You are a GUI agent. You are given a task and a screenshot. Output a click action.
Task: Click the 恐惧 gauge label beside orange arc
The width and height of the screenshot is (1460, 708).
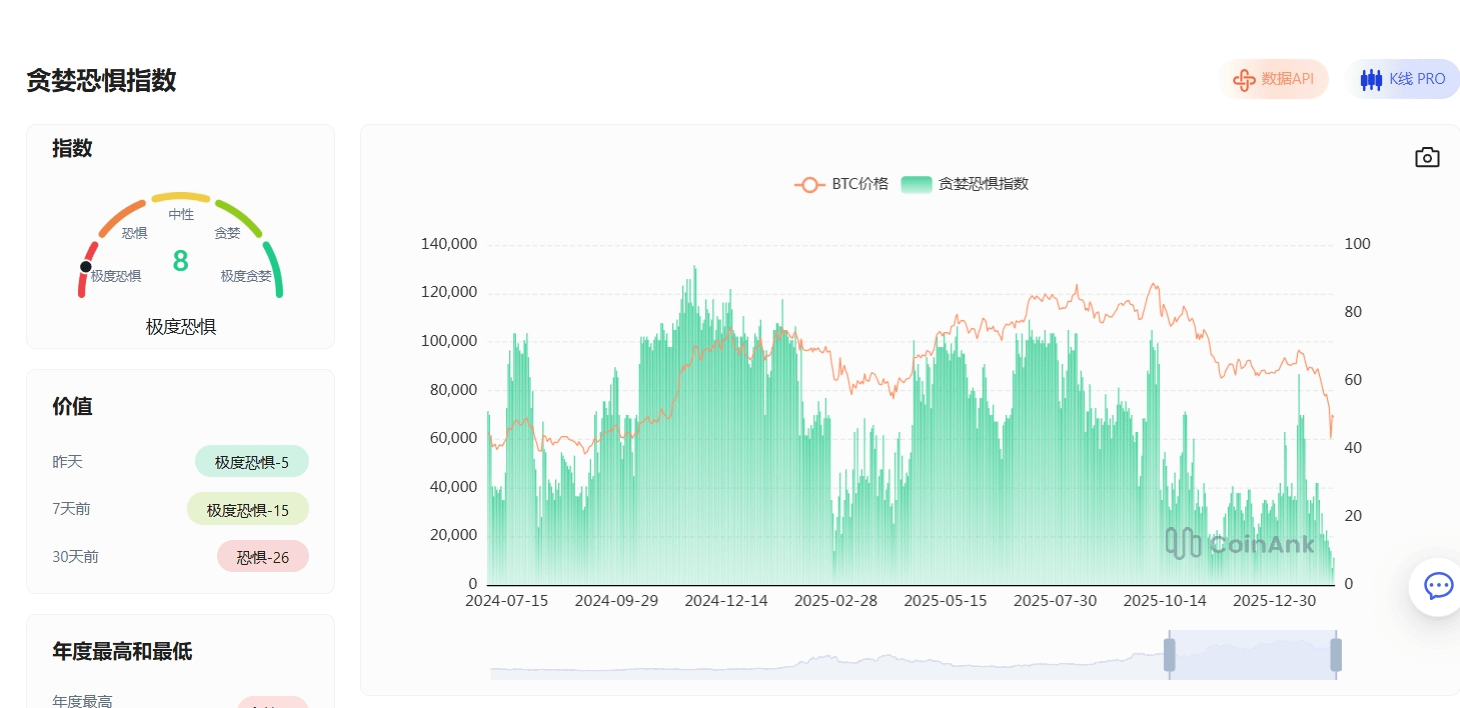click(x=135, y=233)
